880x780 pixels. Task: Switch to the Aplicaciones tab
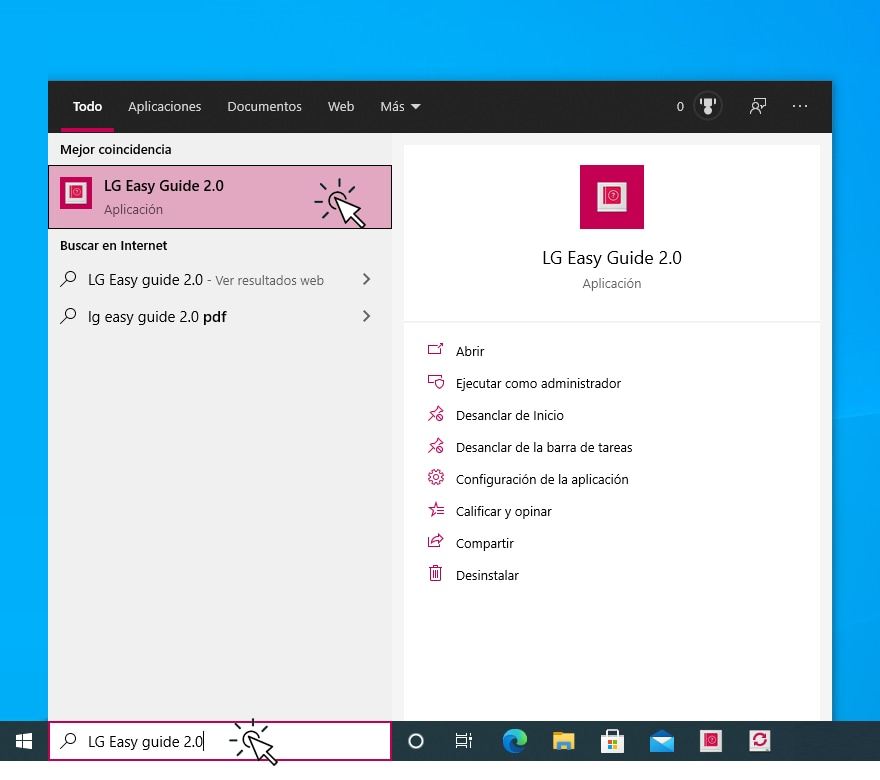click(x=164, y=107)
